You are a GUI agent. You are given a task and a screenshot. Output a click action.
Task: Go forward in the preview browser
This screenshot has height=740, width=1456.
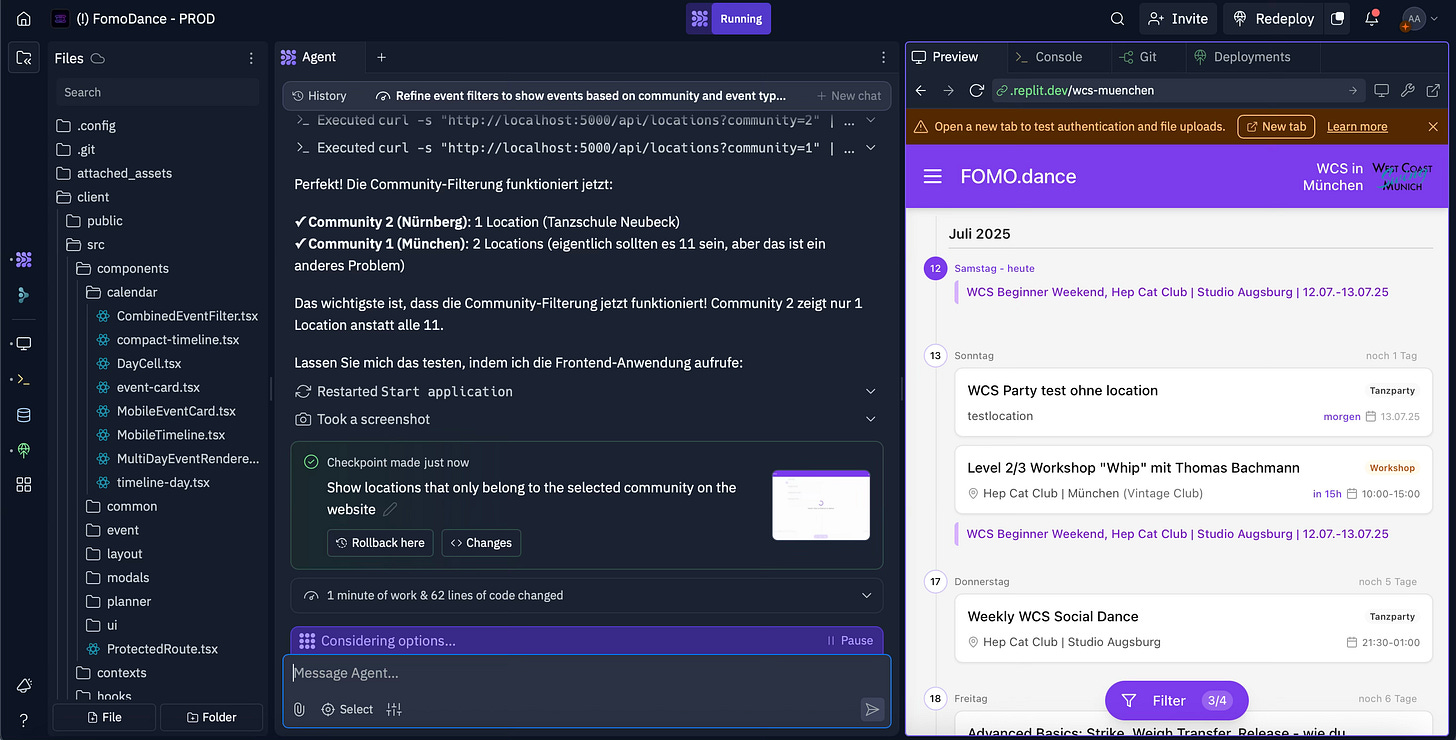[x=949, y=90]
